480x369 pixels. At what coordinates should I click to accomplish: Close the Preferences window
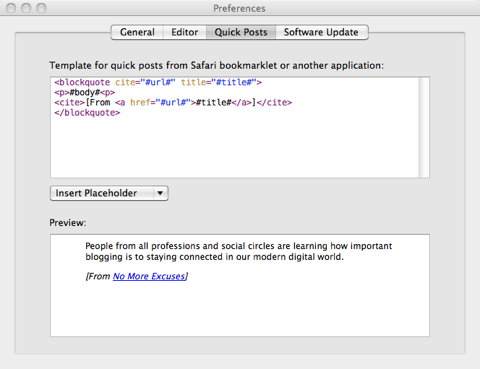pyautogui.click(x=11, y=8)
